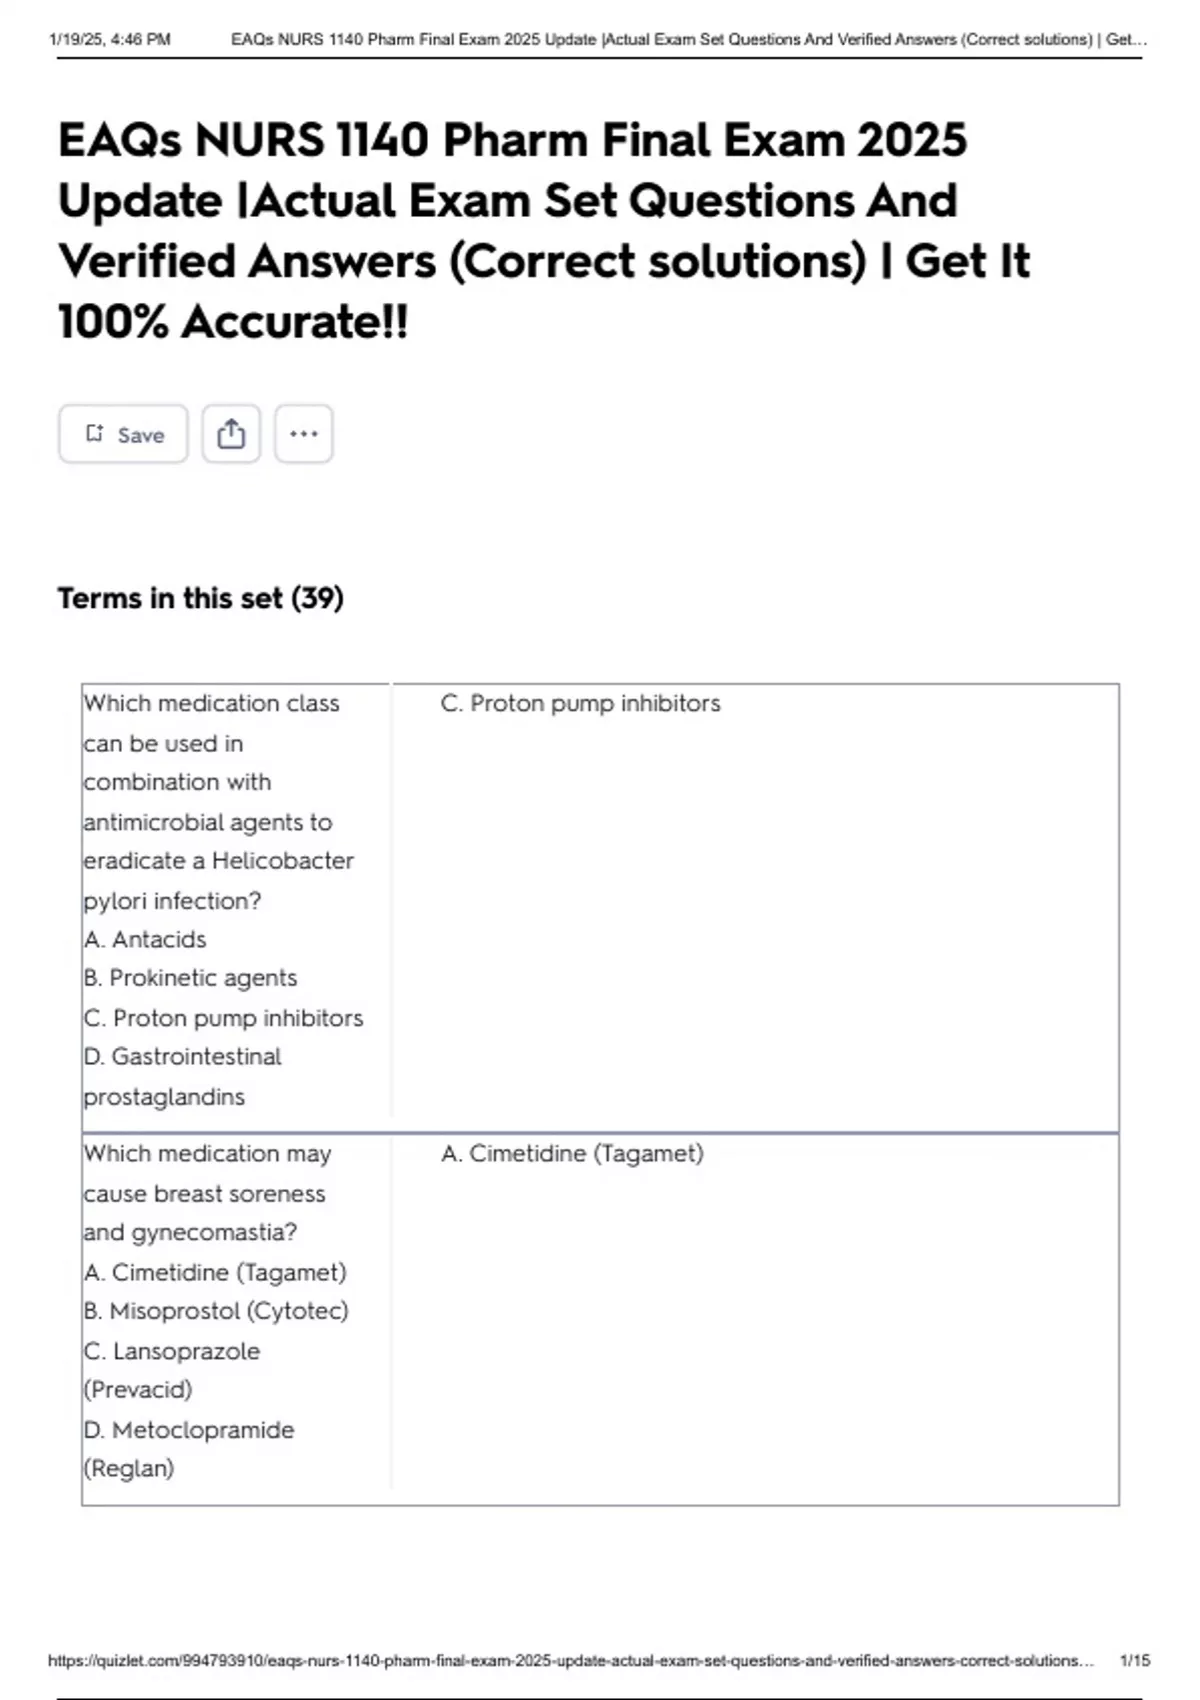Click the option "A. Antacids"
Screen dimensions: 1200x1700
pos(145,939)
